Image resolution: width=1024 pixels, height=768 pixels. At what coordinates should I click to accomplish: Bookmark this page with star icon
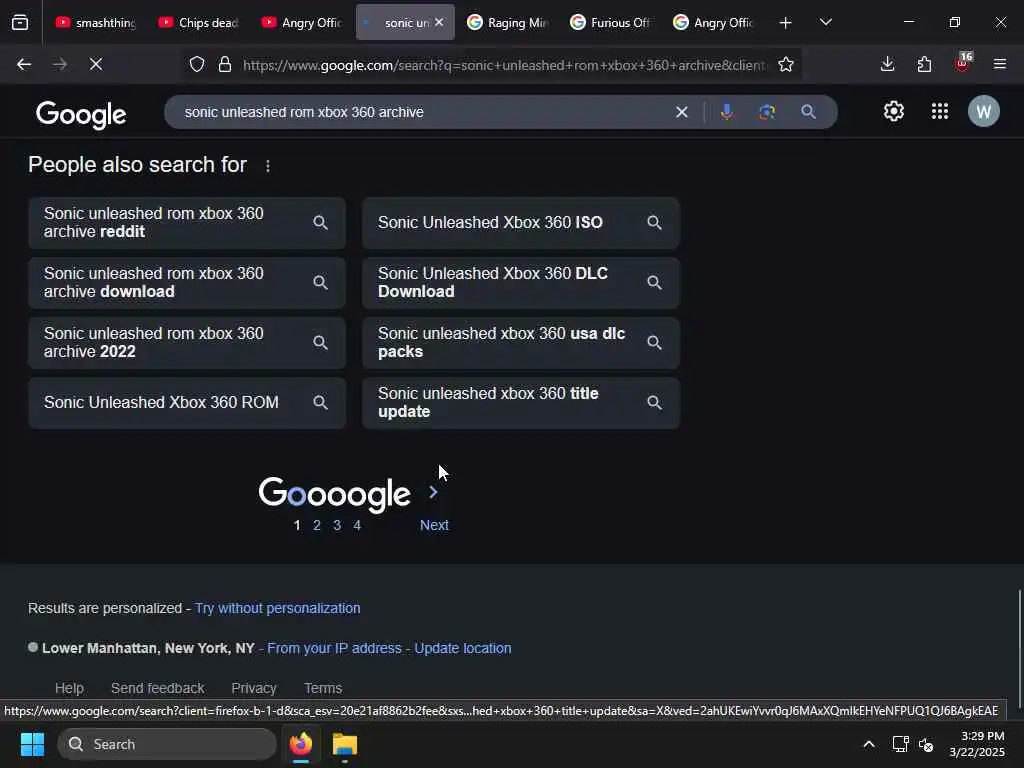(x=786, y=64)
